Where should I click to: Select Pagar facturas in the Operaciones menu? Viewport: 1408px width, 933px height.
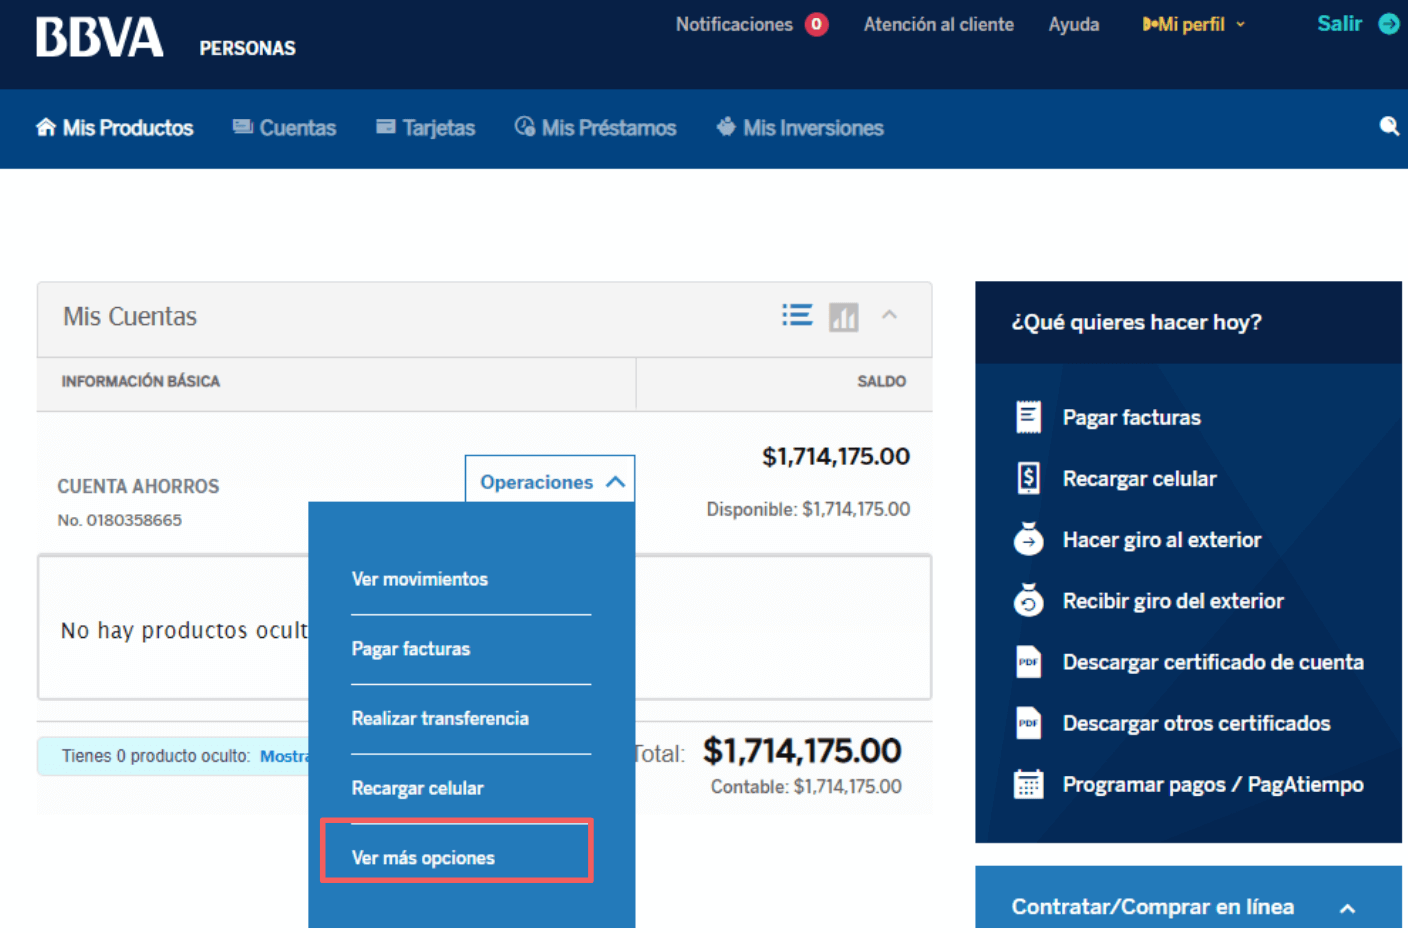pos(411,649)
